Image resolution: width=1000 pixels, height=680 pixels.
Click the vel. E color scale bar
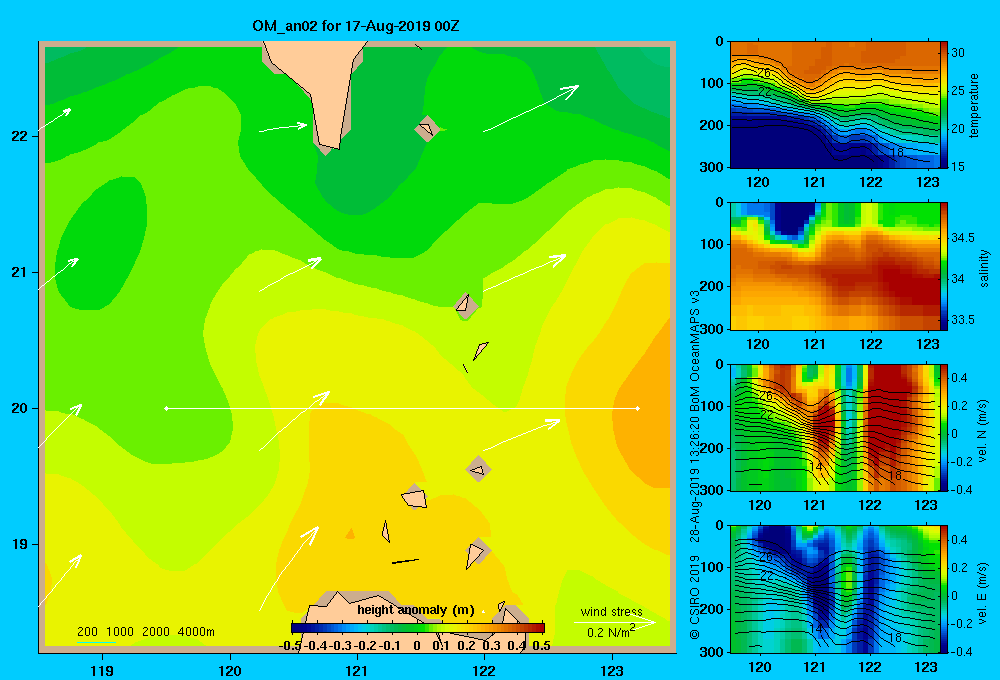point(944,589)
